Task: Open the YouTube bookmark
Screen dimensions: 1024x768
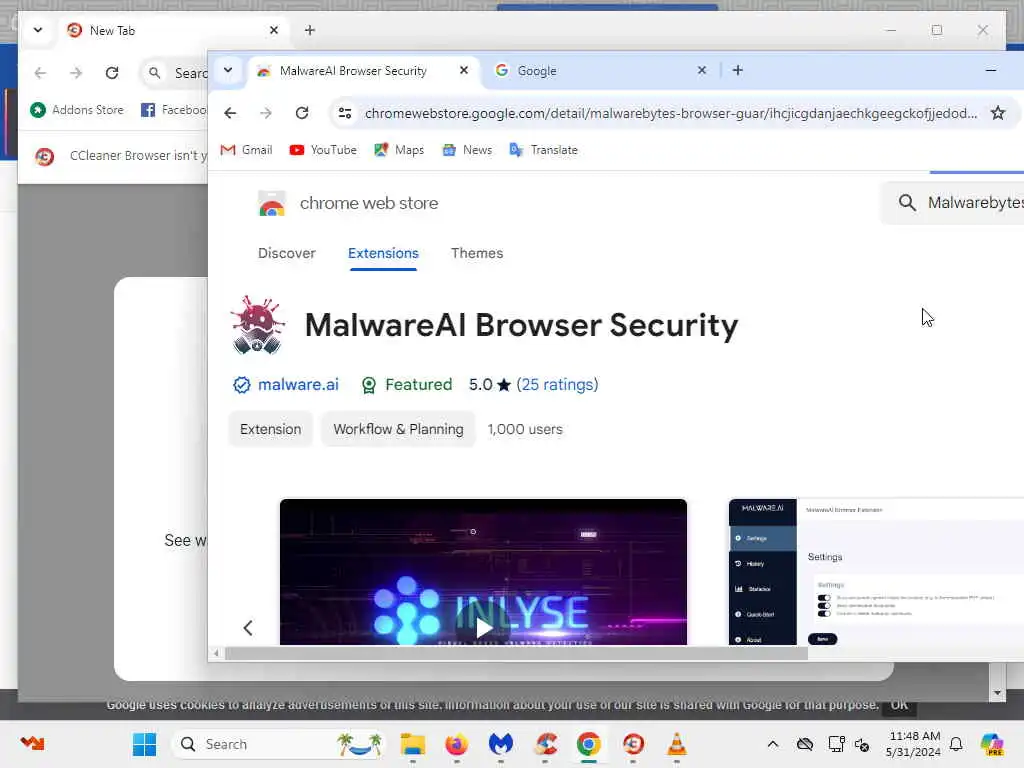Action: click(x=323, y=150)
